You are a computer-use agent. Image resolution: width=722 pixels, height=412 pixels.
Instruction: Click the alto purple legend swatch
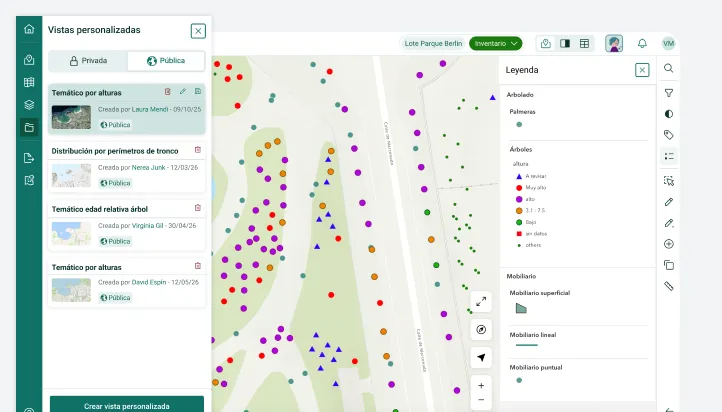click(x=519, y=199)
